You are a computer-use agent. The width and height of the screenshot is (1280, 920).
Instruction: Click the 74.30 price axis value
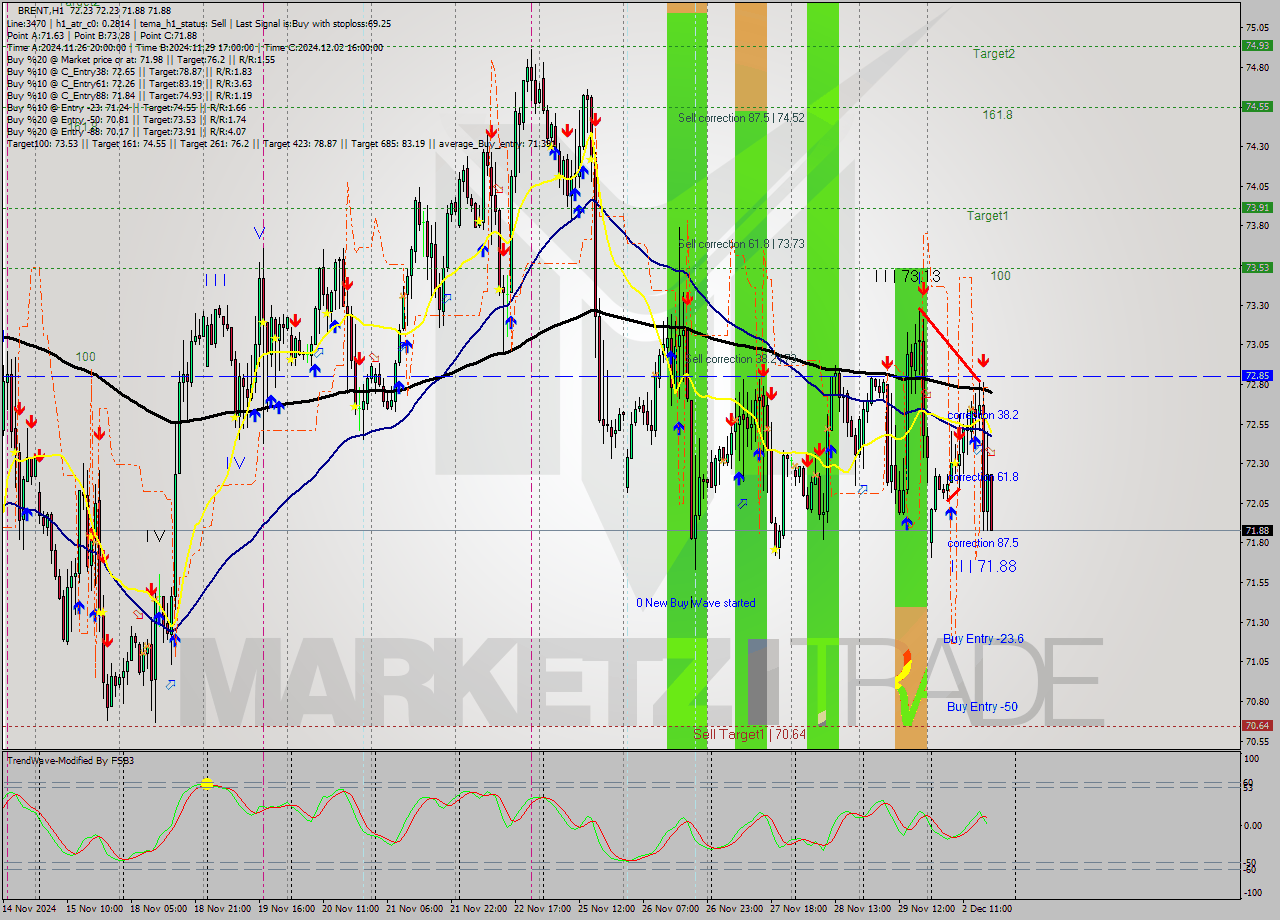[1257, 147]
